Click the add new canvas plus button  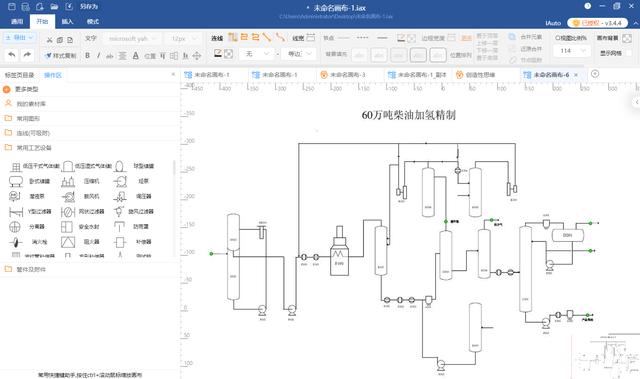595,73
